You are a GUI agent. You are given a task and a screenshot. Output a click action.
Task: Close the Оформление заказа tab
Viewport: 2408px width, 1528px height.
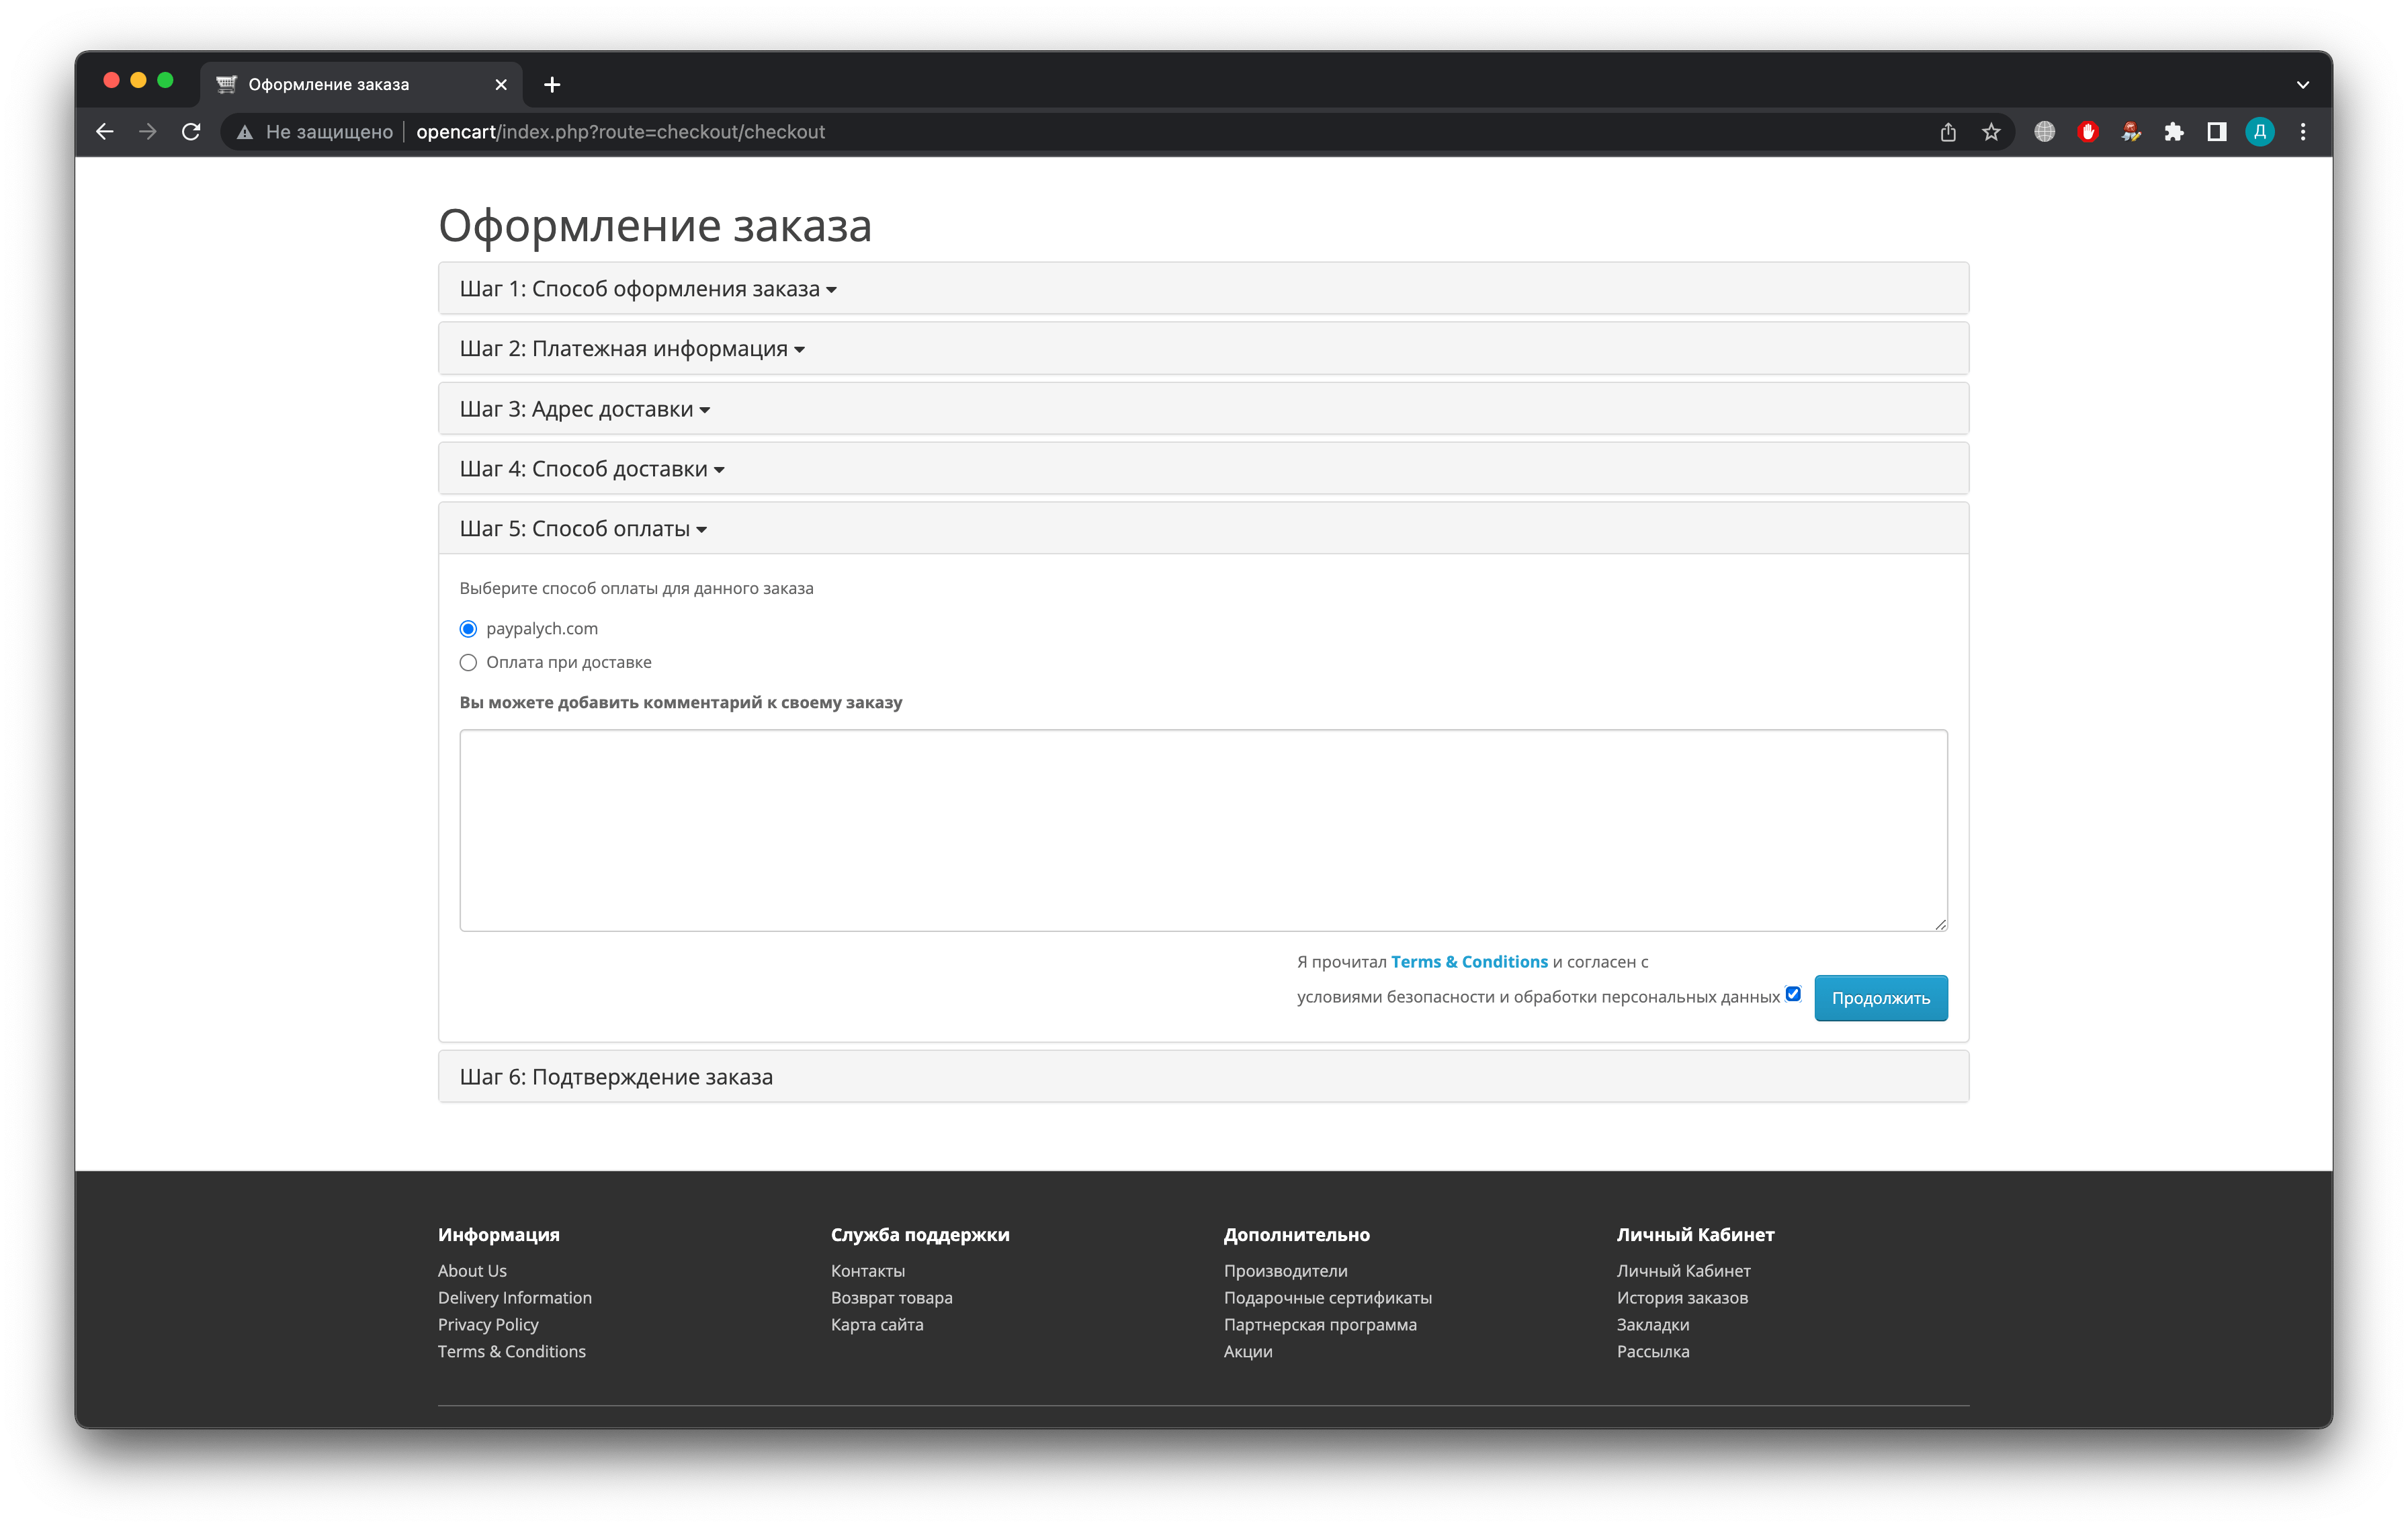(501, 85)
